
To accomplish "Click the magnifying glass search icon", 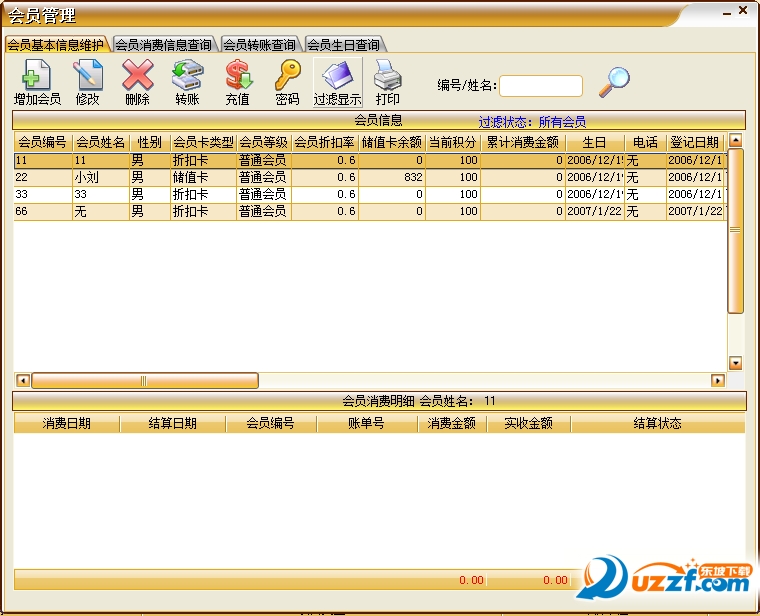I will [x=614, y=82].
